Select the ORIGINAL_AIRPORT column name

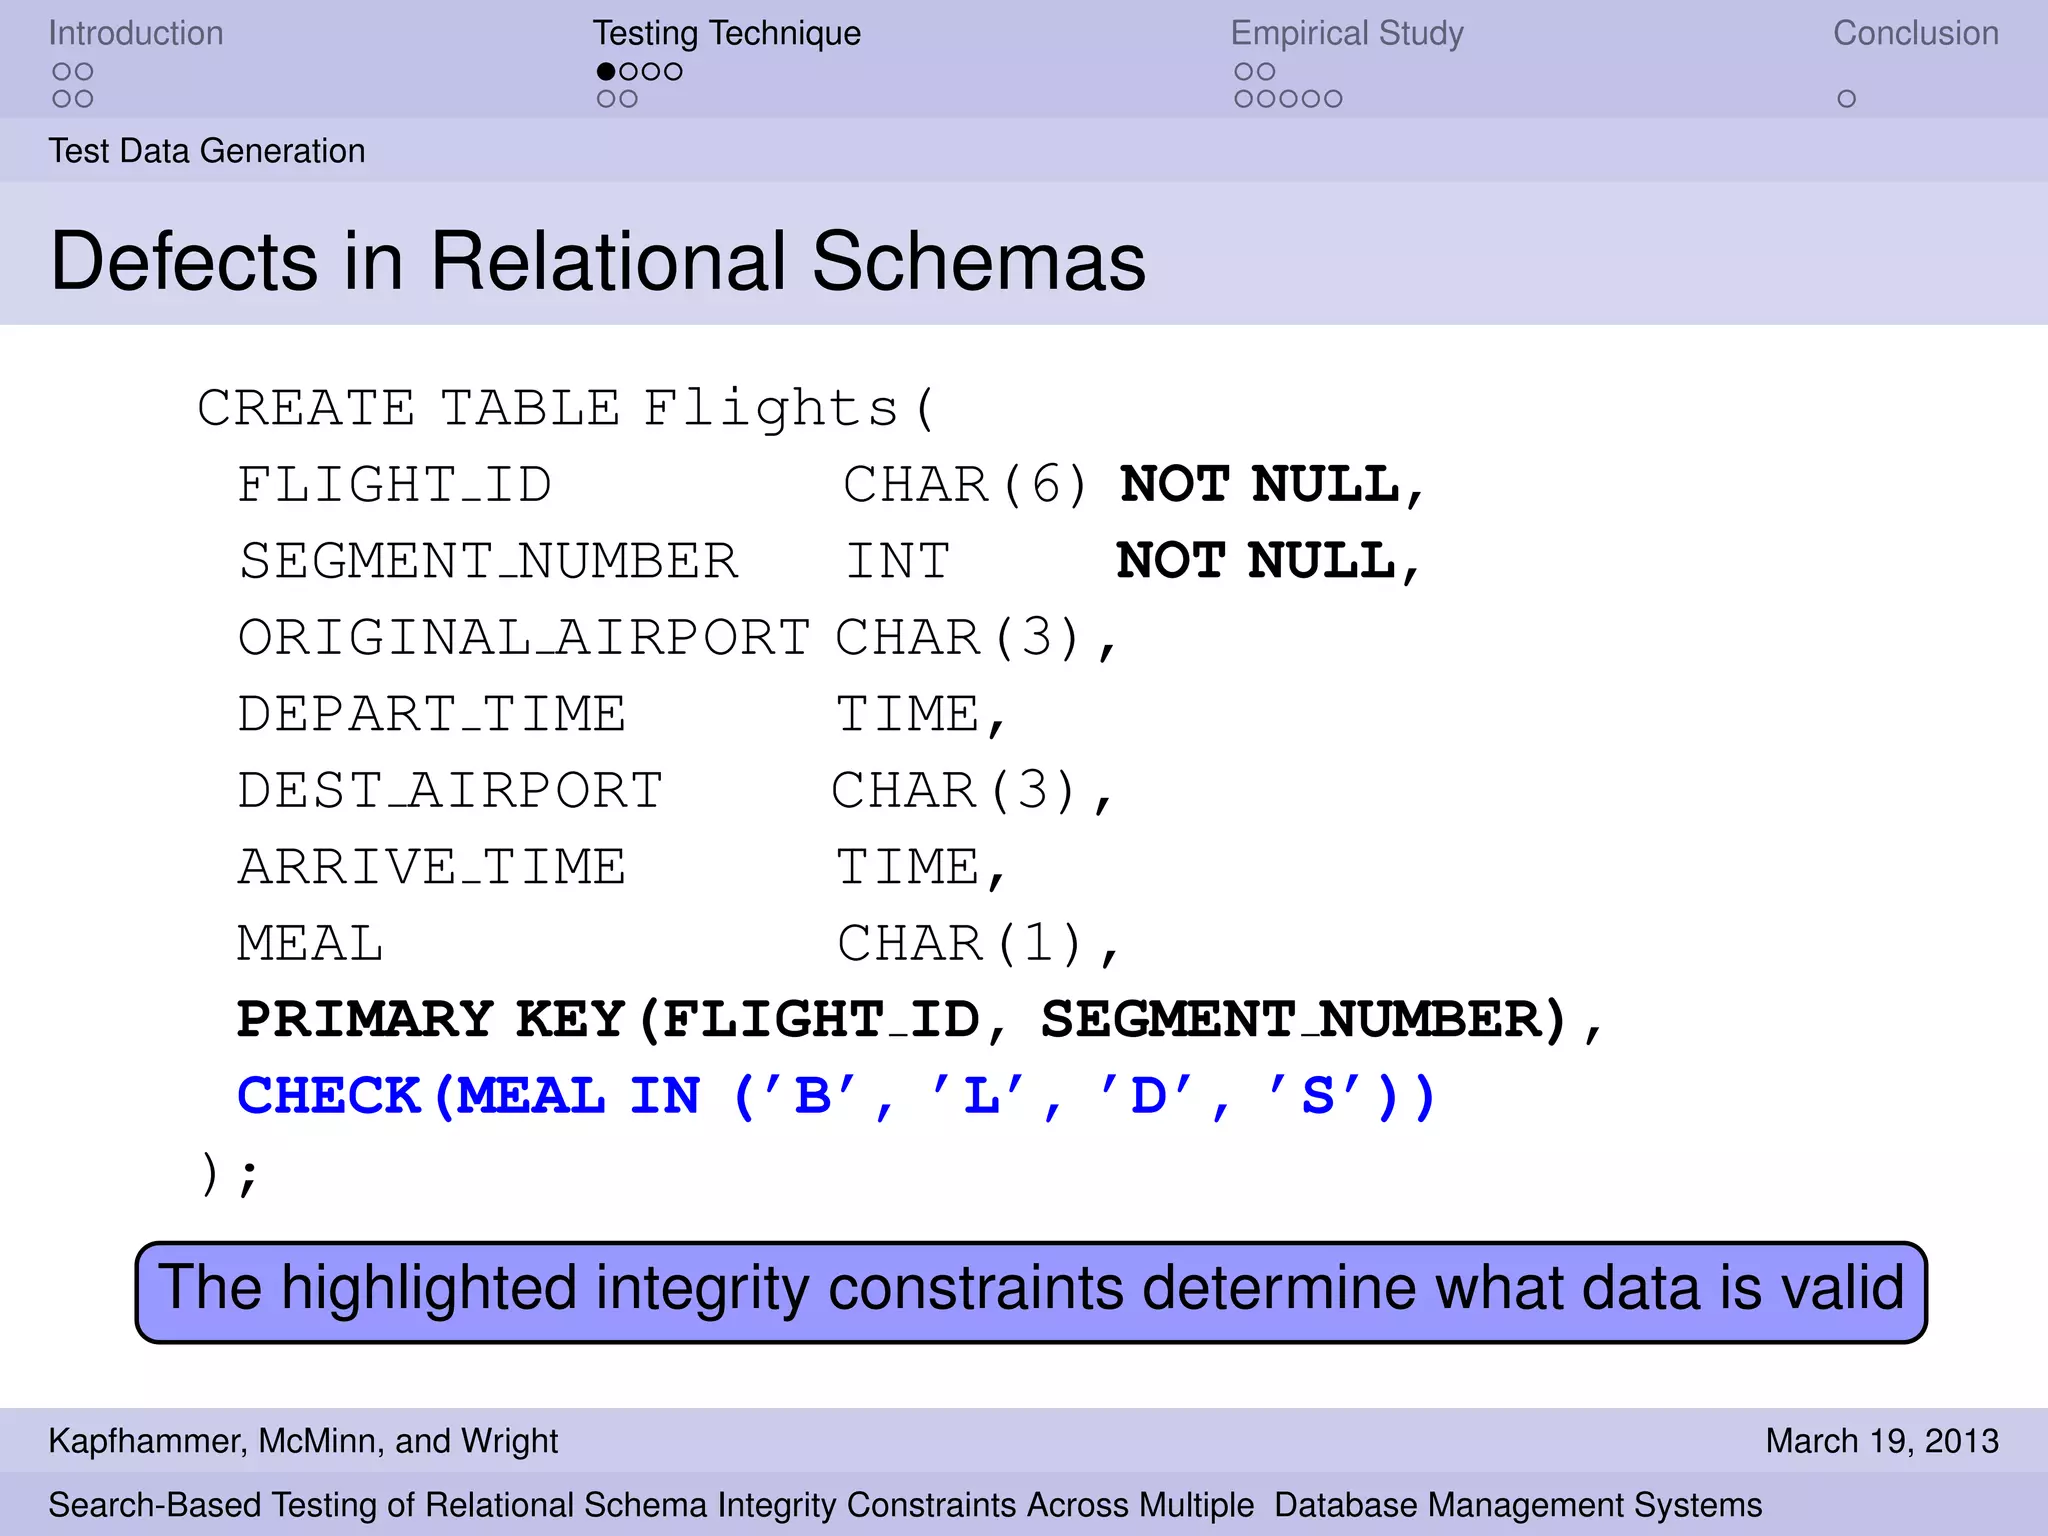(x=524, y=638)
